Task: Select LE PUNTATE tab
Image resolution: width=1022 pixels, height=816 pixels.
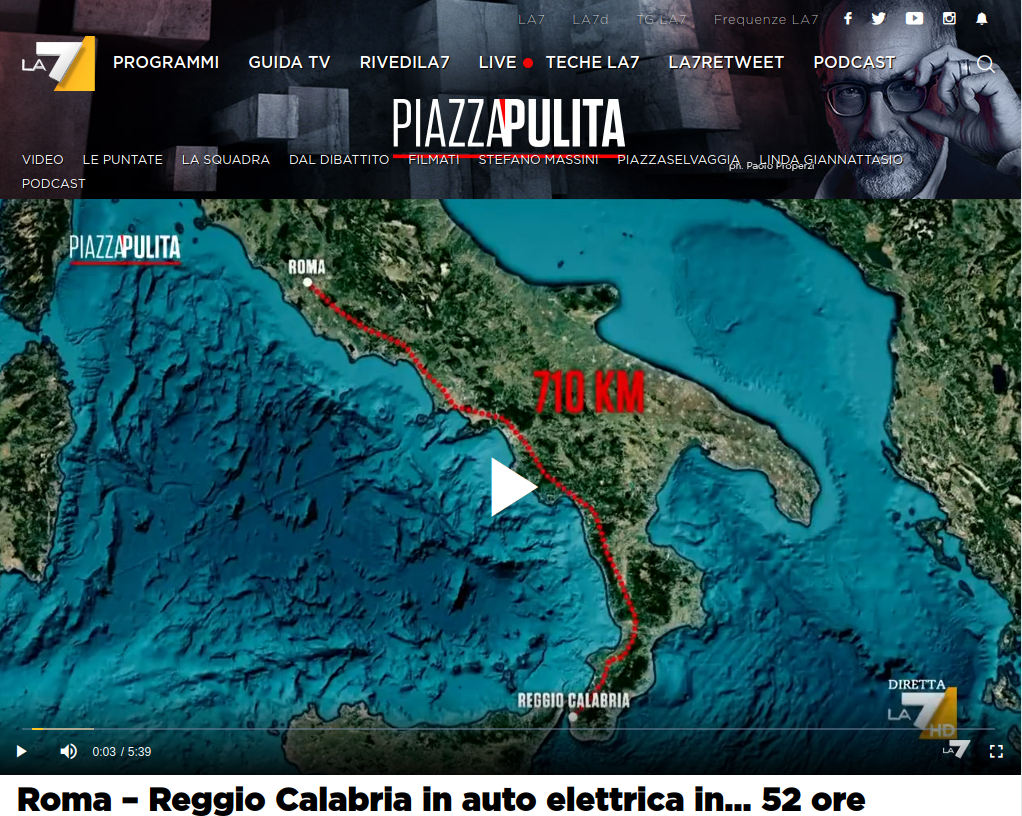Action: [x=123, y=160]
